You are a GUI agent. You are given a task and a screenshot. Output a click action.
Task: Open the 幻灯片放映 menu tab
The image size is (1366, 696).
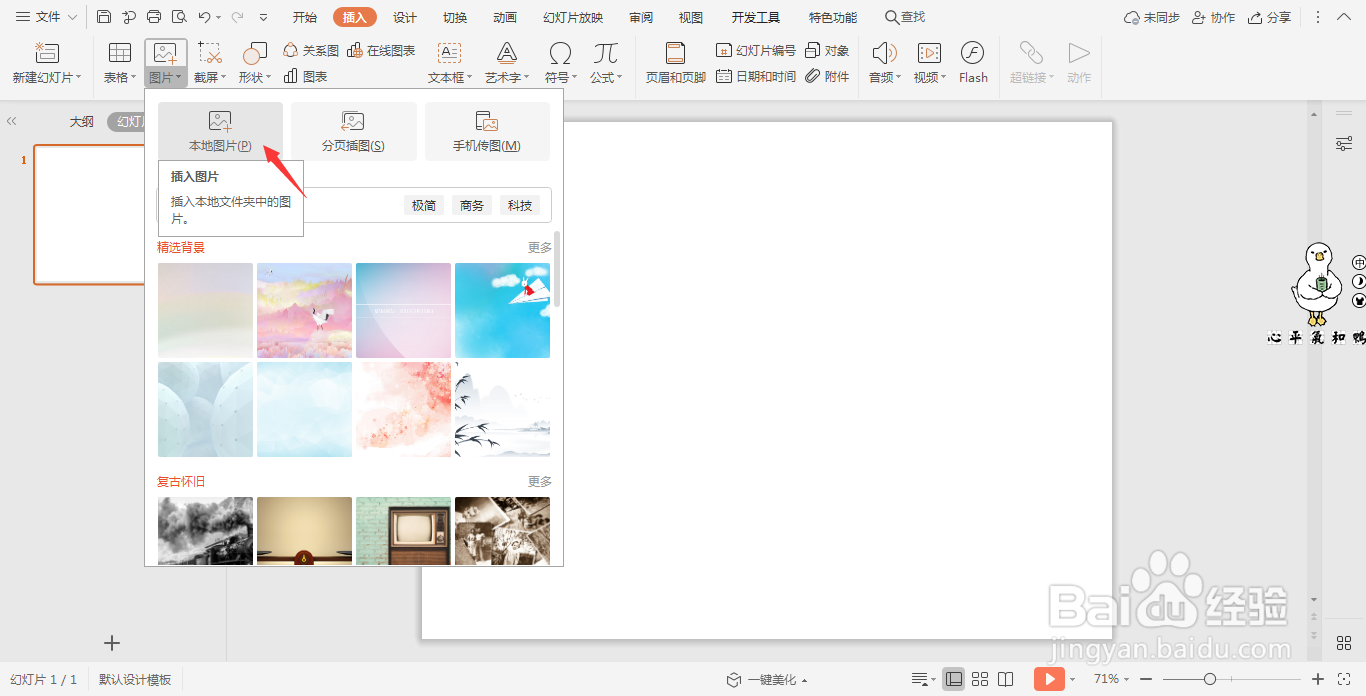[571, 16]
